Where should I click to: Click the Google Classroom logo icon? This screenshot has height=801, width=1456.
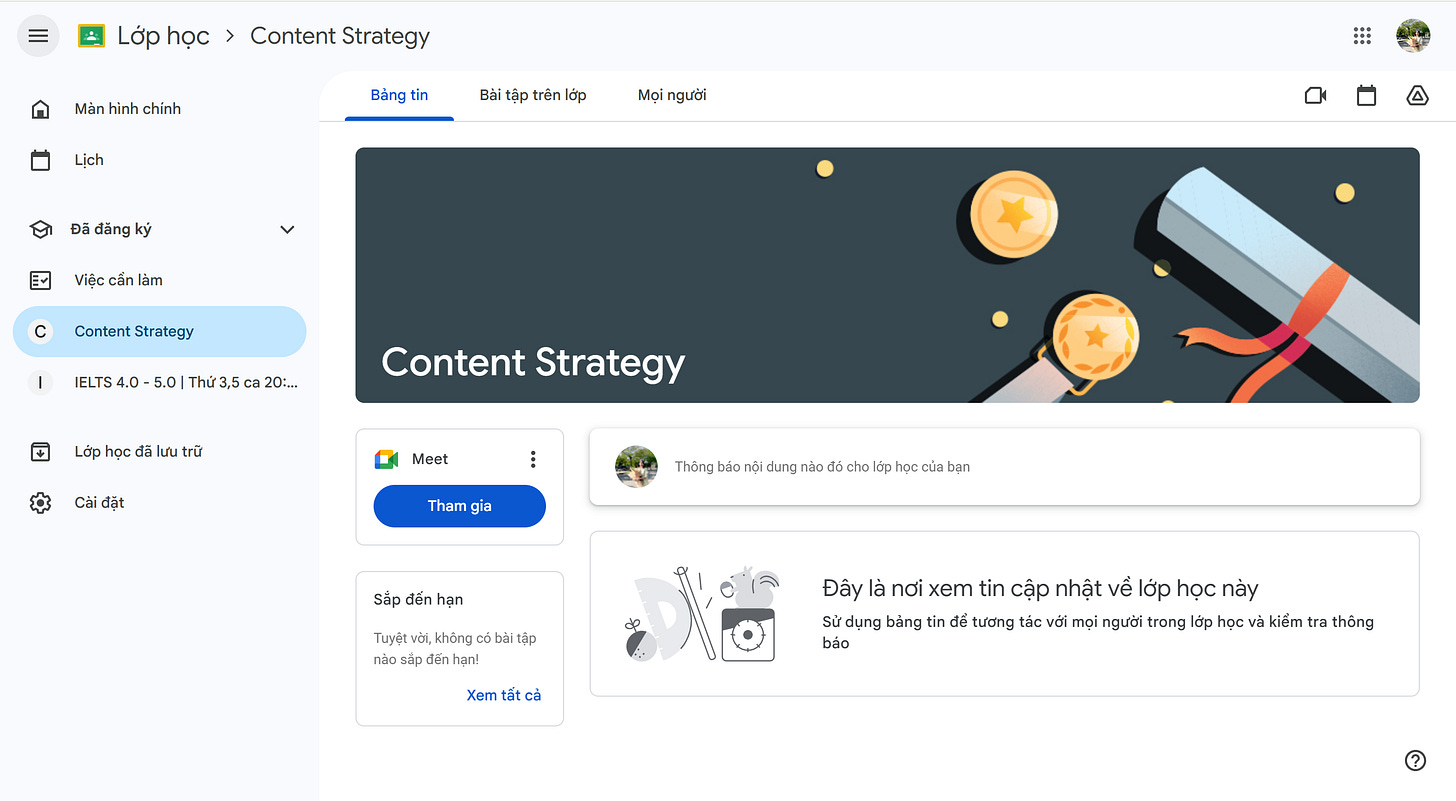tap(91, 36)
